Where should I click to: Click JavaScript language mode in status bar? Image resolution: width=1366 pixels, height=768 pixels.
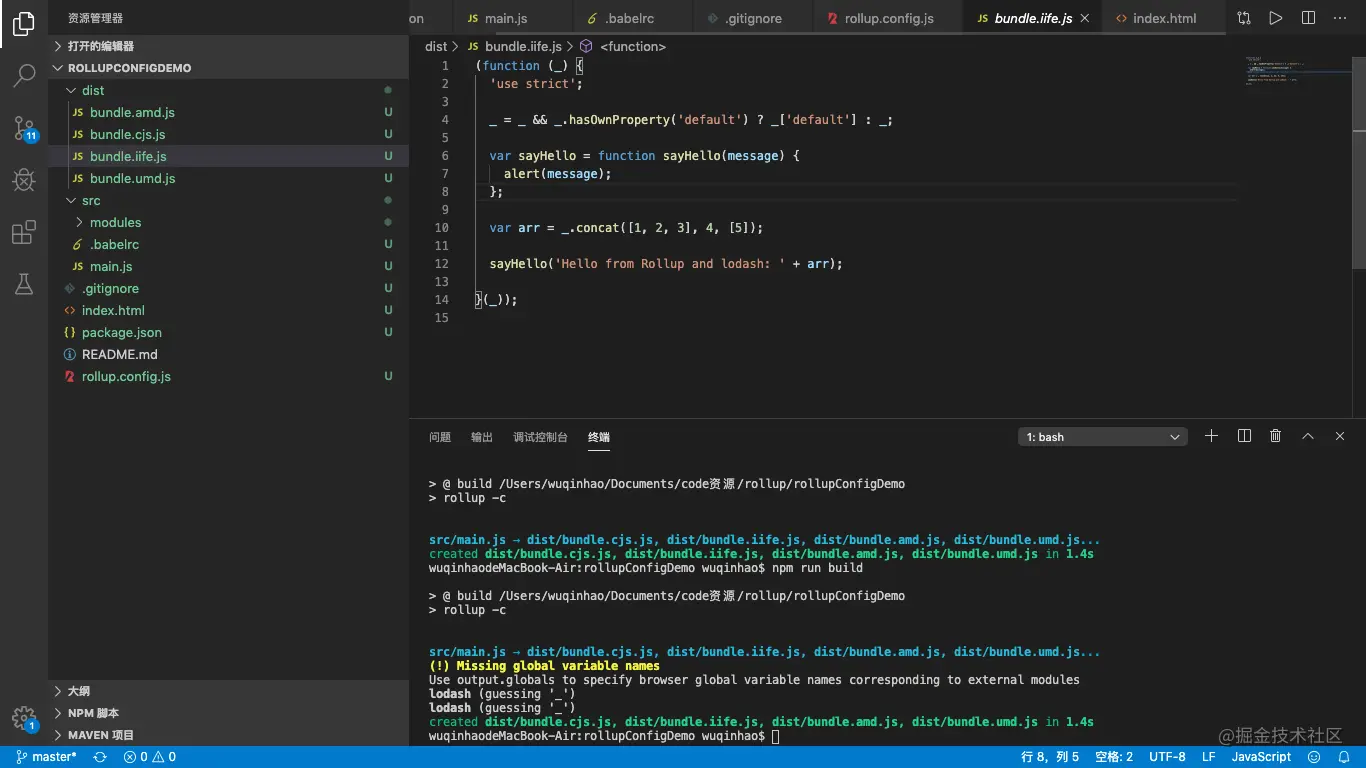tap(1261, 757)
